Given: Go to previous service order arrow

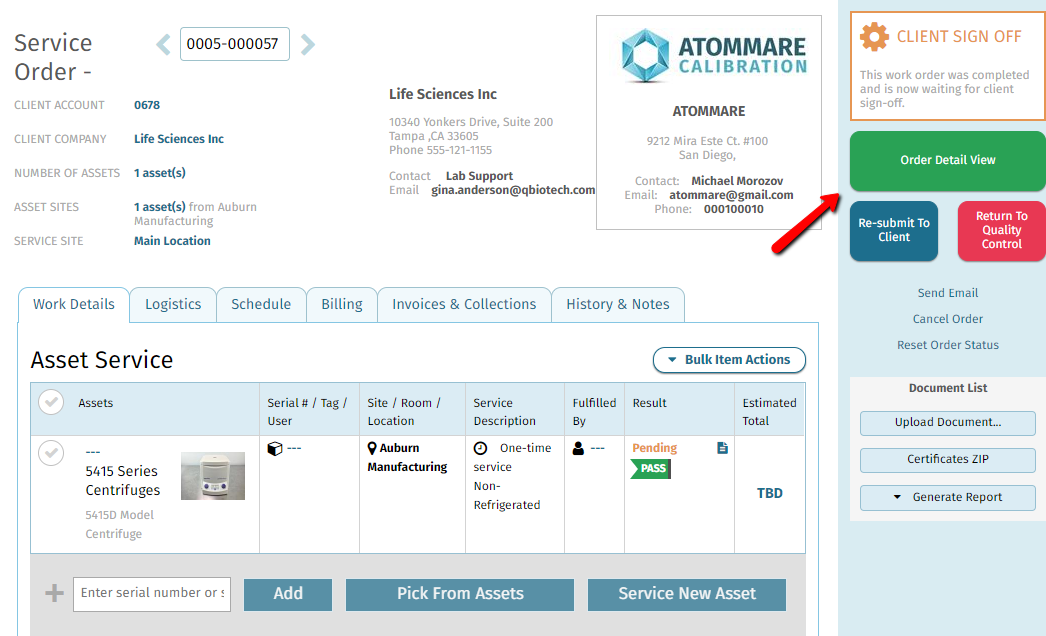Looking at the screenshot, I should (x=163, y=45).
